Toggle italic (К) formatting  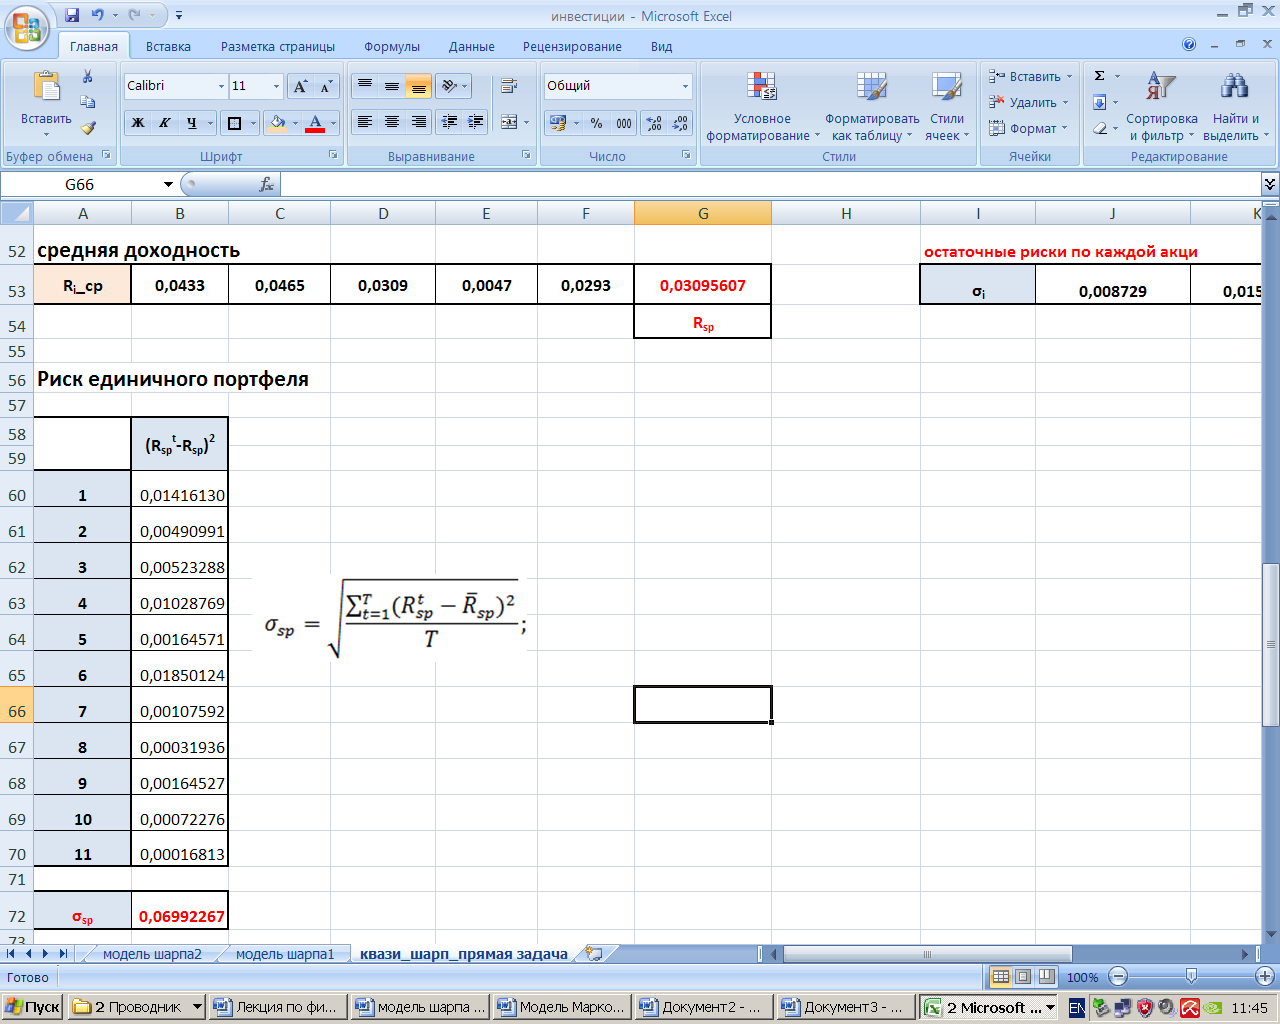click(164, 123)
